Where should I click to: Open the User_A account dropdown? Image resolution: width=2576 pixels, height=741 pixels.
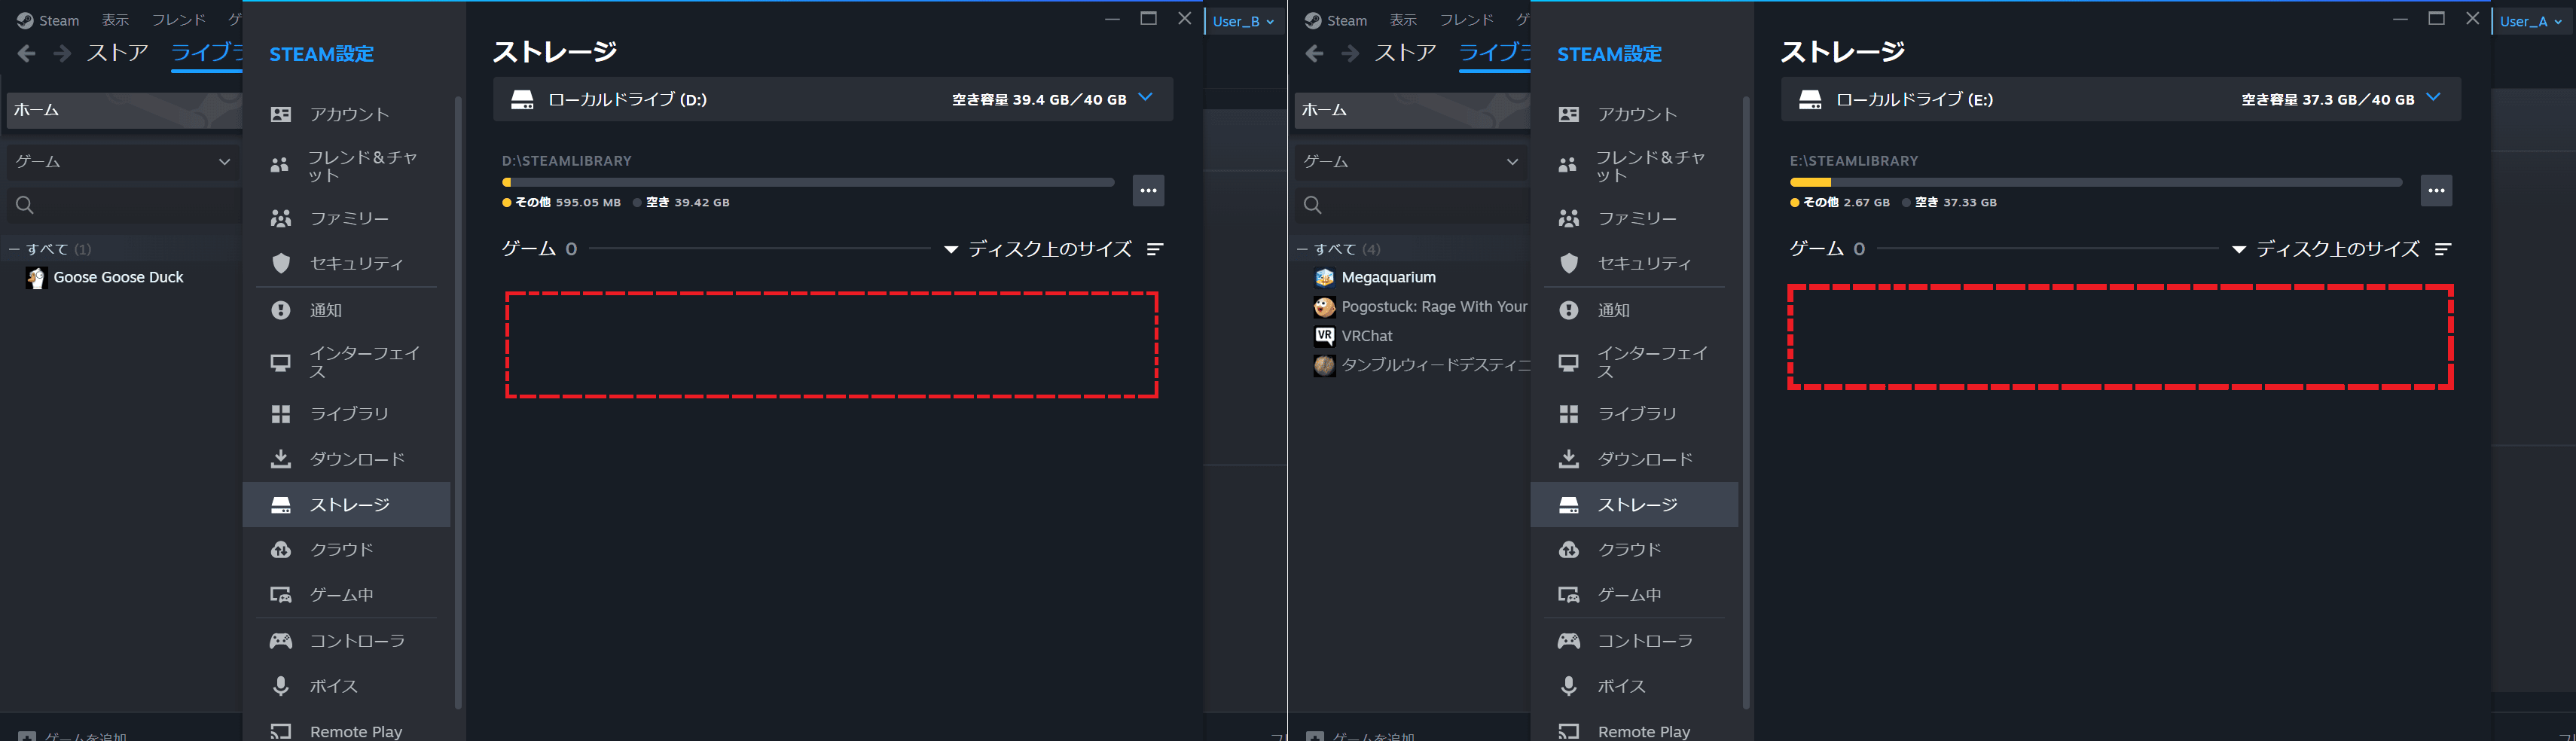2531,21
